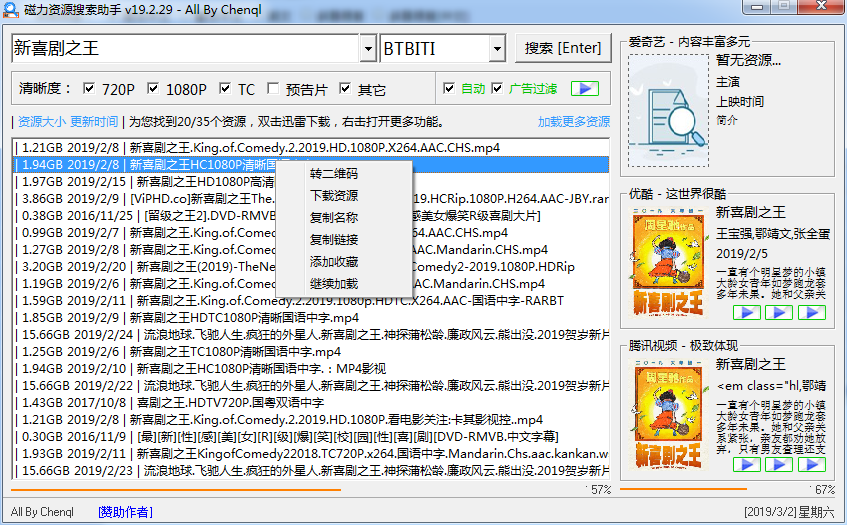Select the 3.20GB 2019/2/20 HDRip row

[311, 267]
